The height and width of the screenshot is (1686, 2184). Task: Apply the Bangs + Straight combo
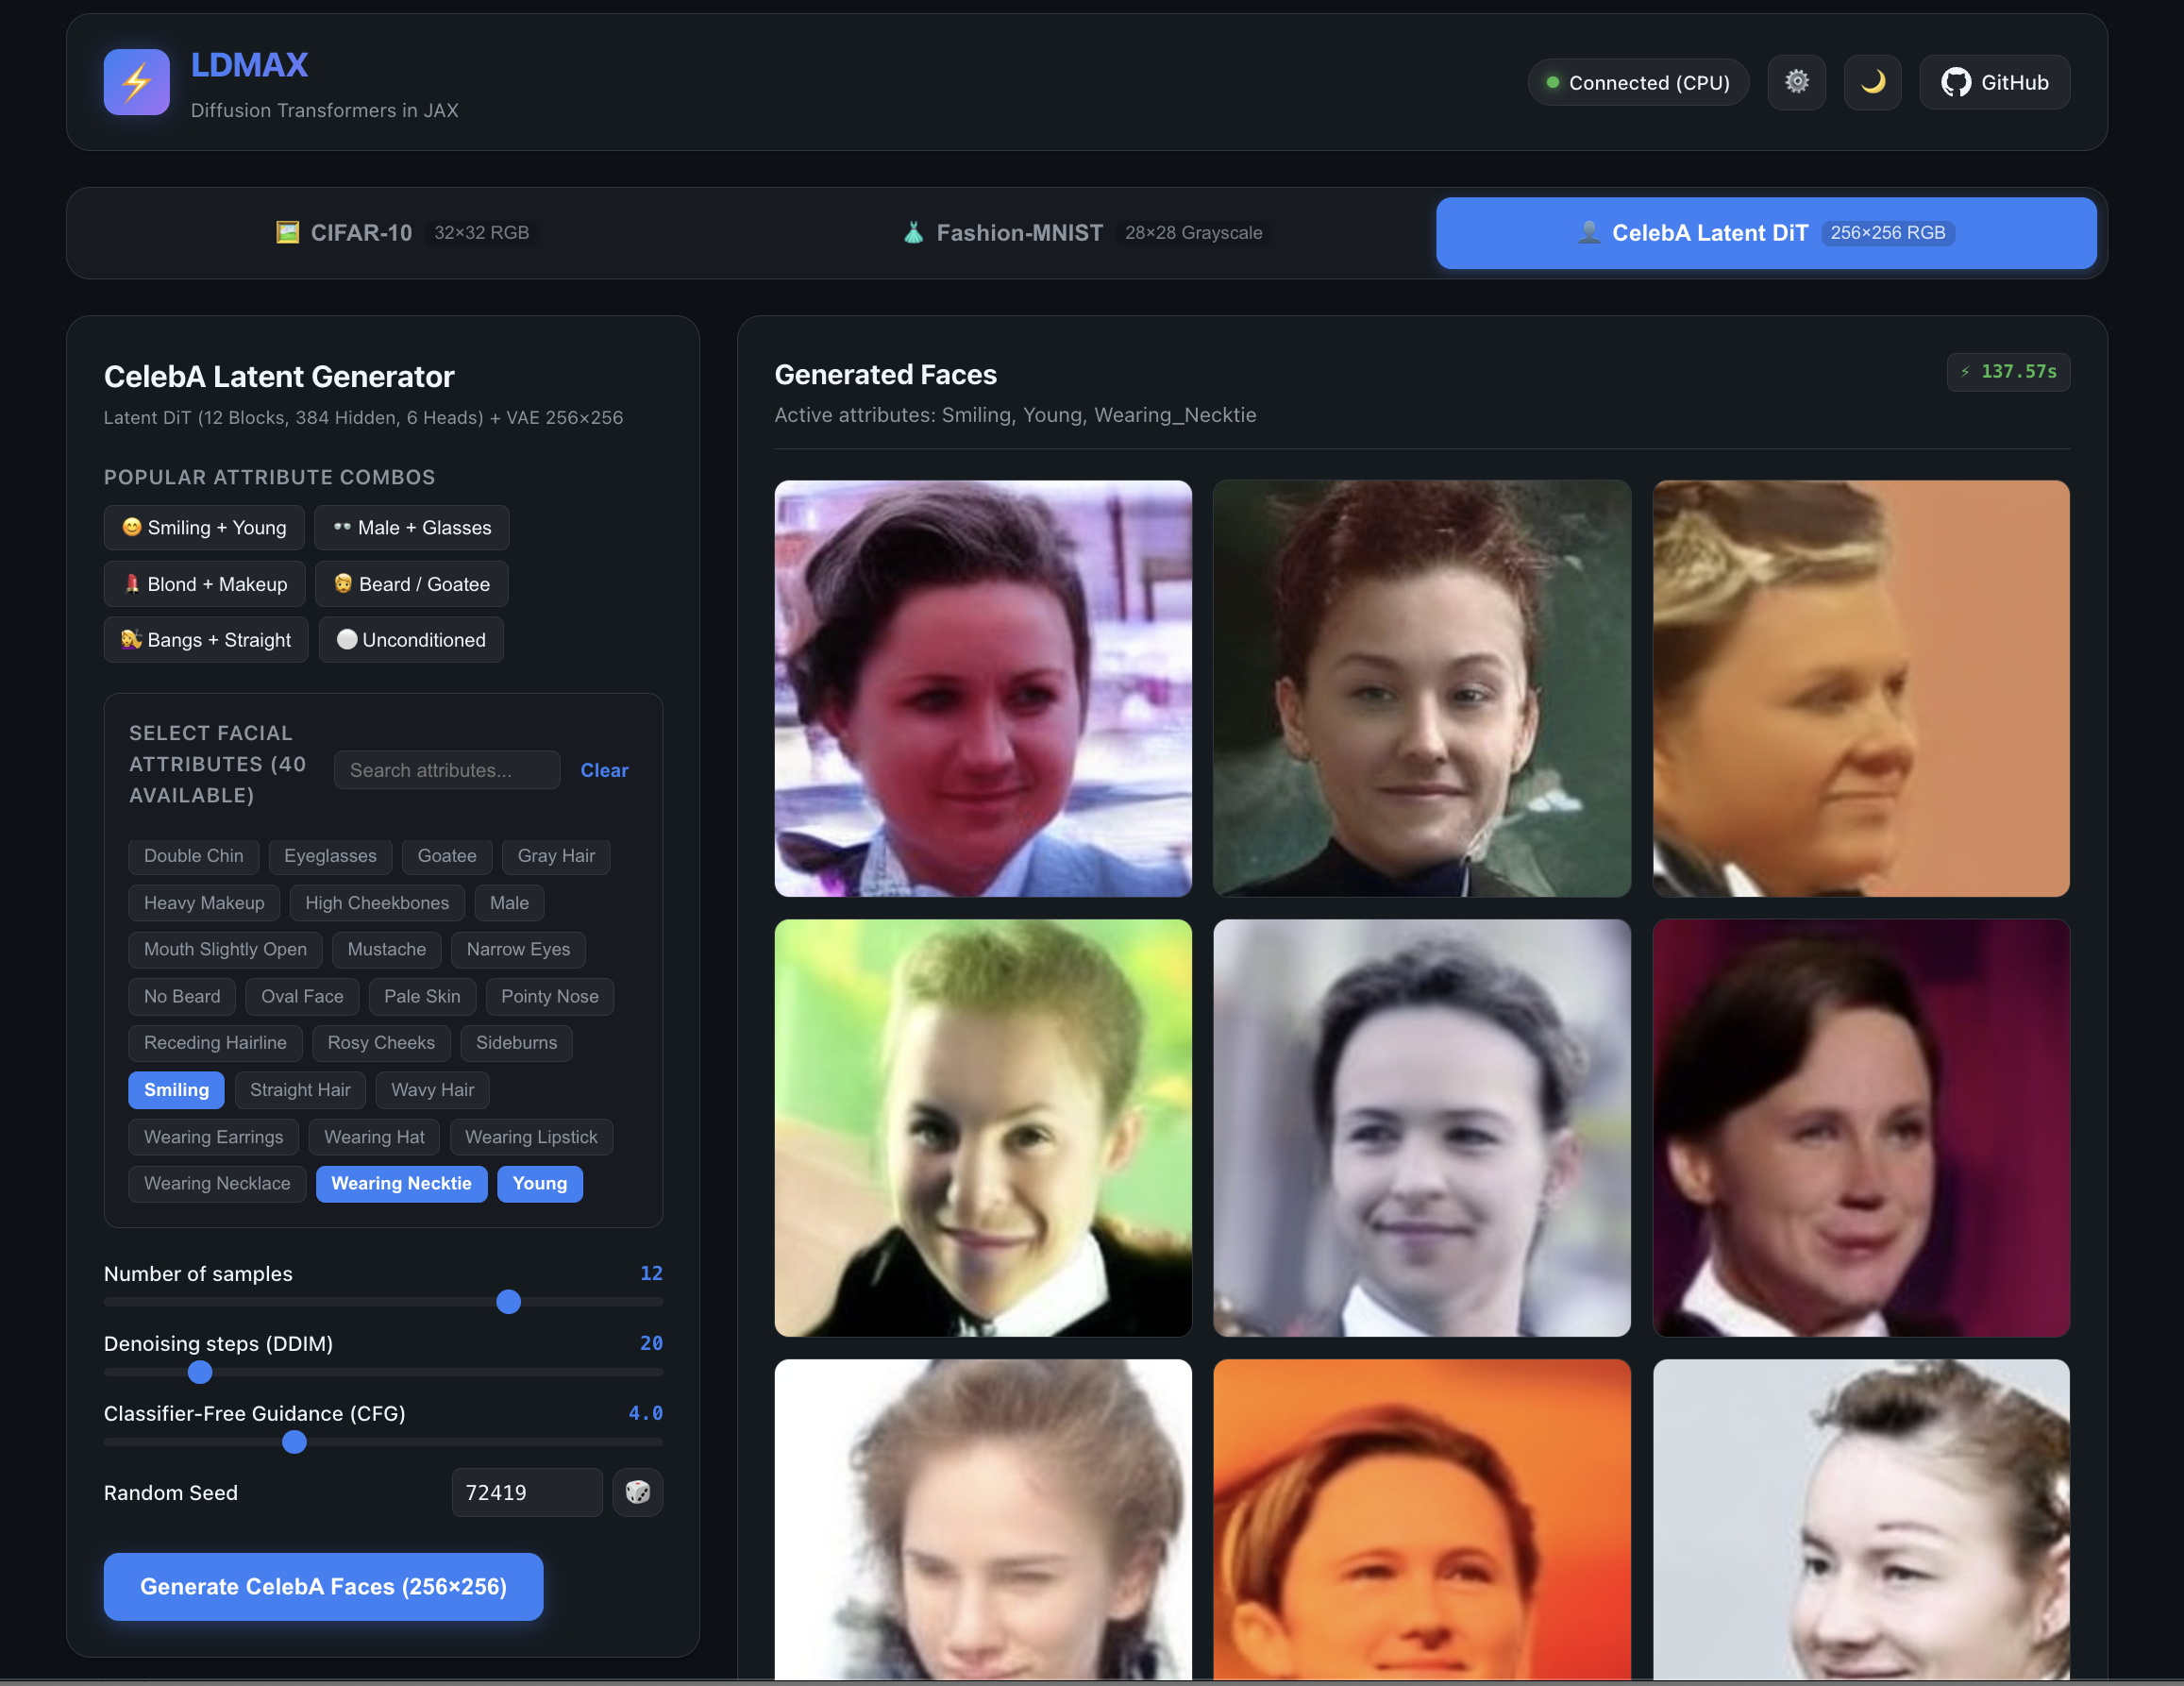tap(206, 640)
